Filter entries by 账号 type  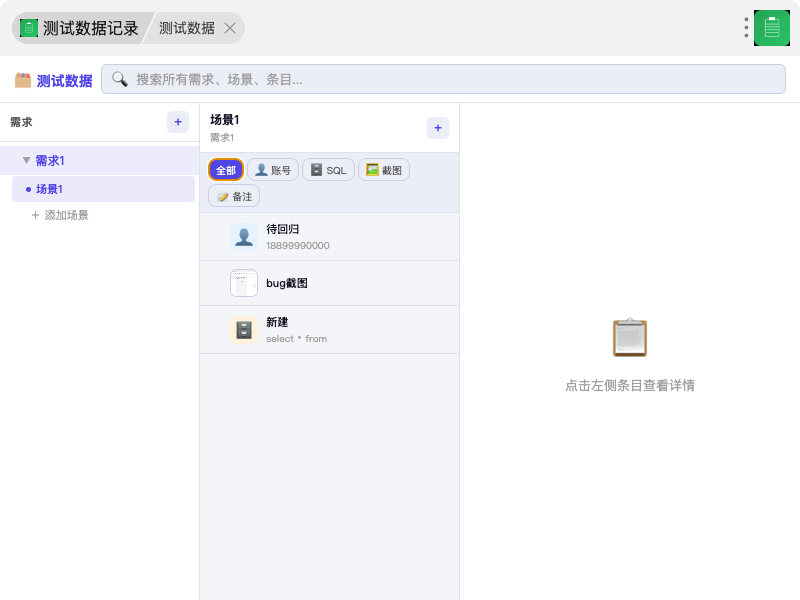[x=273, y=170]
